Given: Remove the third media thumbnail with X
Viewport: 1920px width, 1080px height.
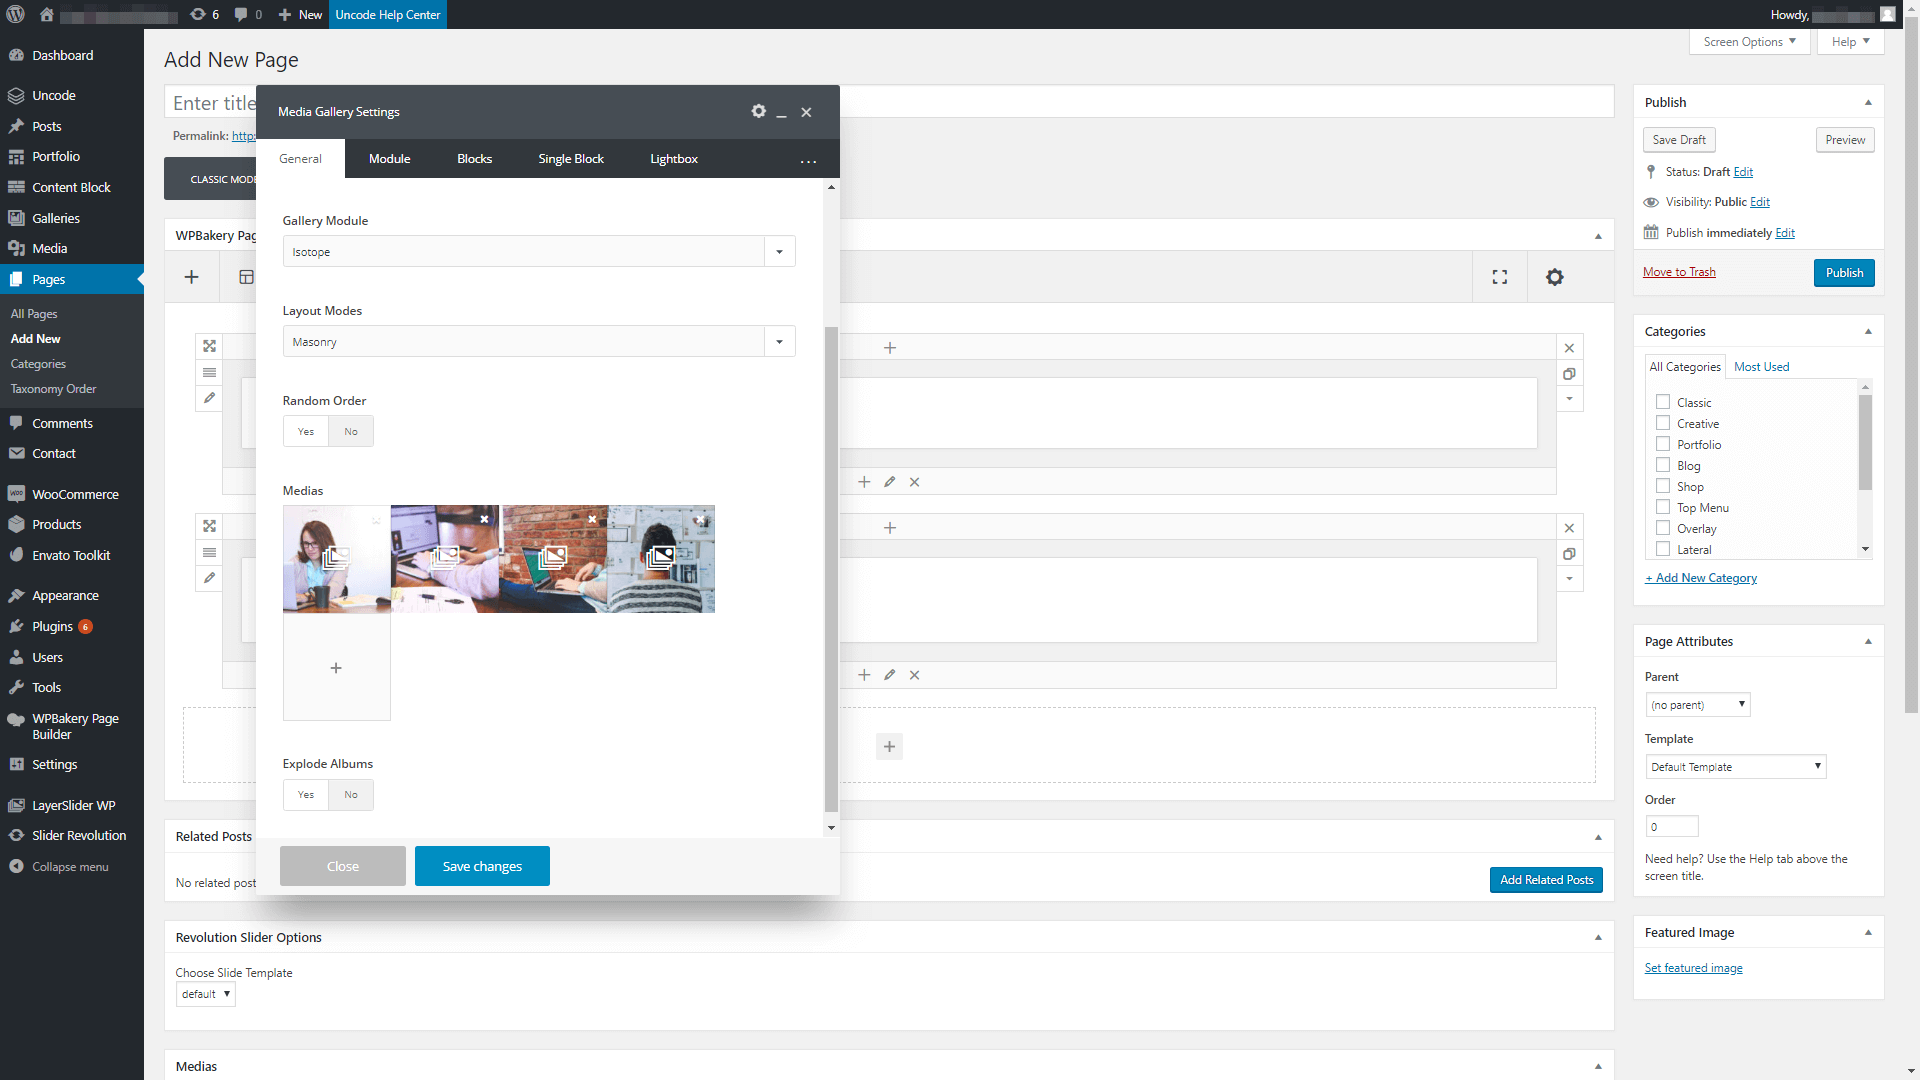Looking at the screenshot, I should (592, 519).
